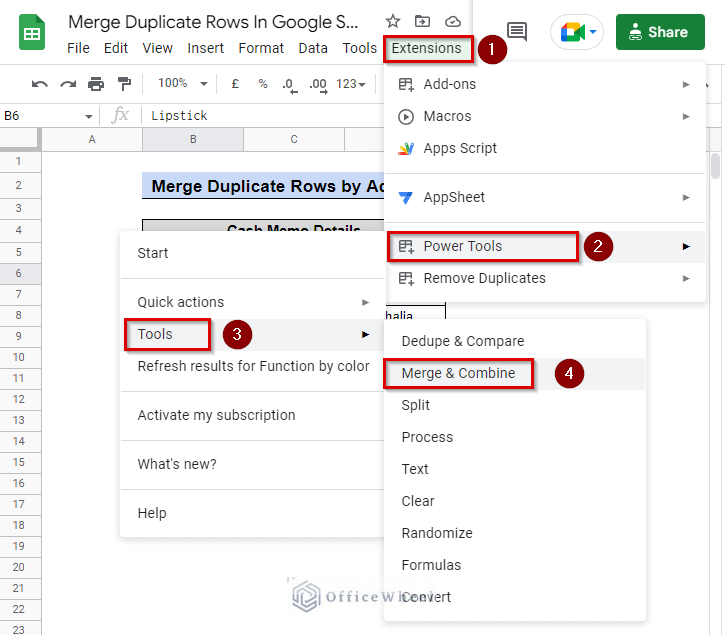Click the redo arrow icon
Screen dimensions: 725x635
pyautogui.click(x=68, y=84)
